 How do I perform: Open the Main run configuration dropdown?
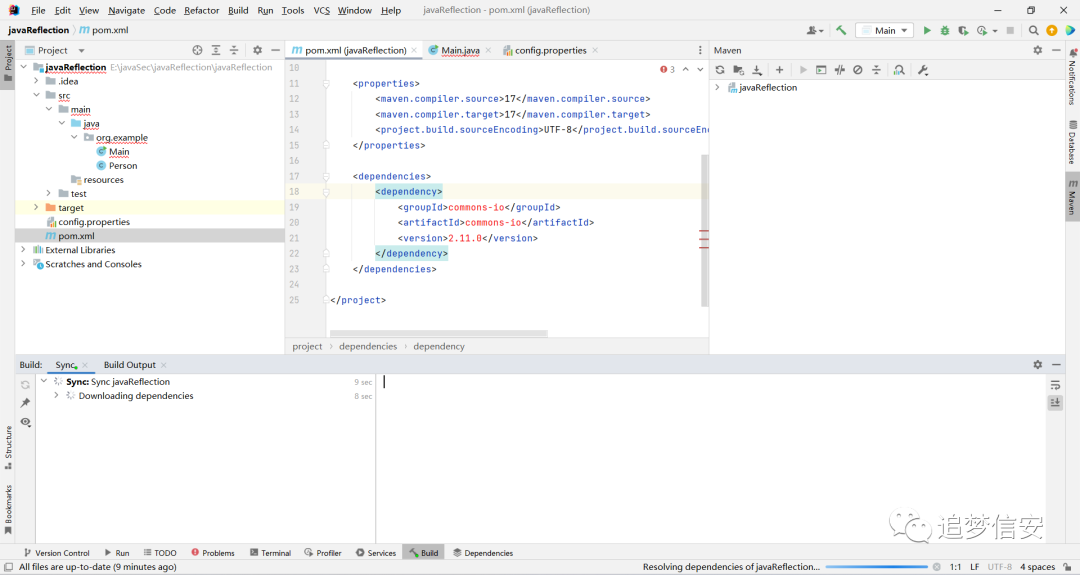coord(884,30)
